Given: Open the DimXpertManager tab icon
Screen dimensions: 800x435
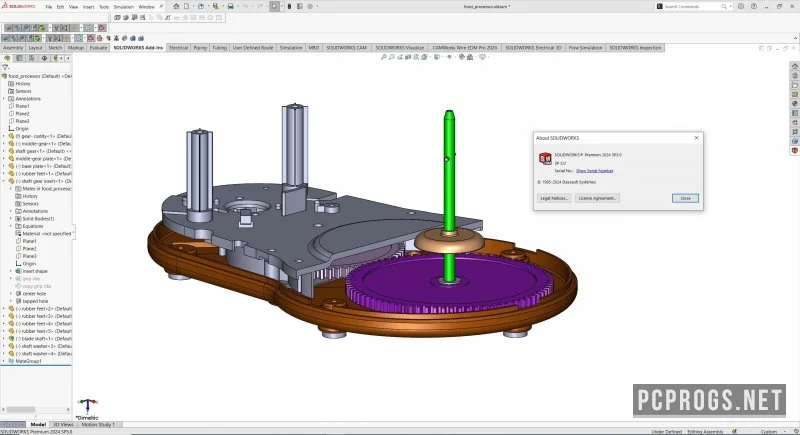Looking at the screenshot, I should point(44,58).
